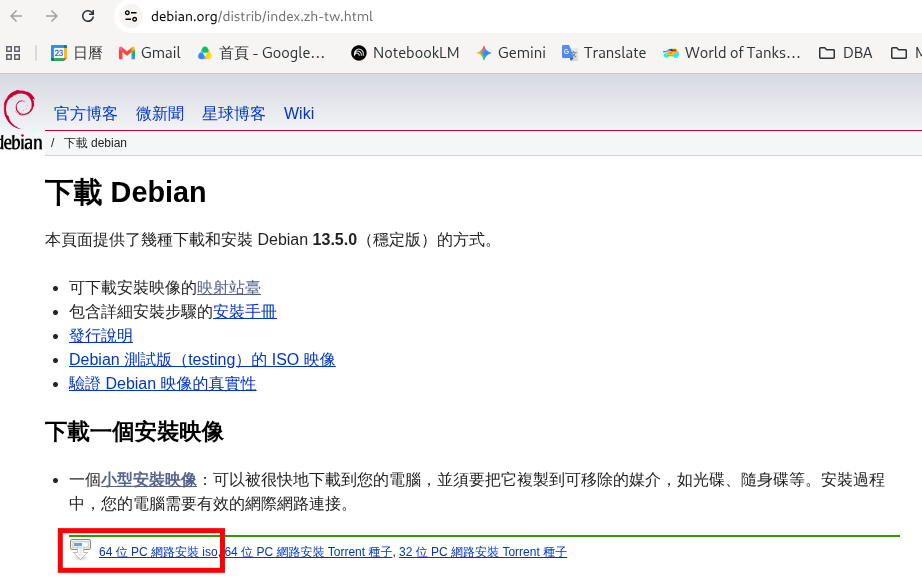Open the World of Tanks bookmark
This screenshot has height=581, width=922.
coord(731,53)
